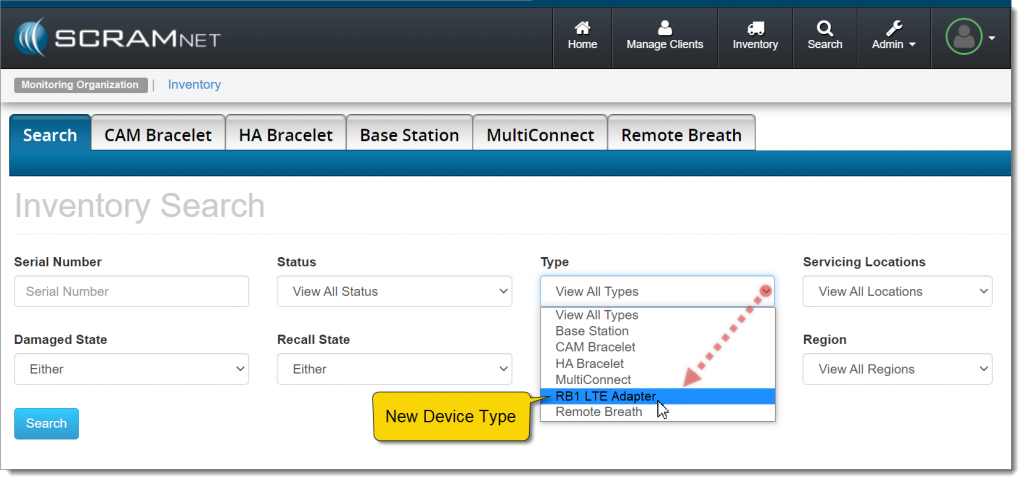
Task: Select the Search tab
Action: [50, 134]
